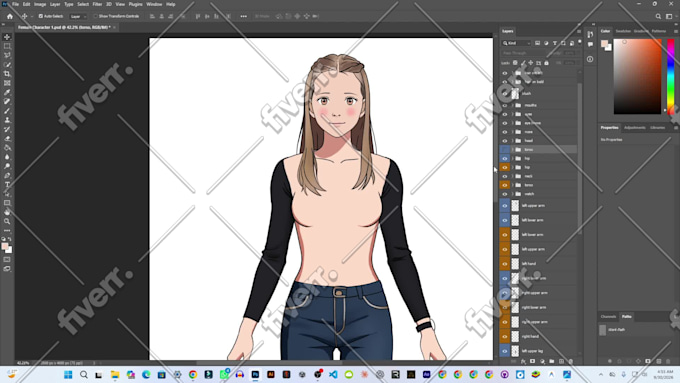The width and height of the screenshot is (680, 383).
Task: Hide the right hand layer
Action: tap(505, 337)
